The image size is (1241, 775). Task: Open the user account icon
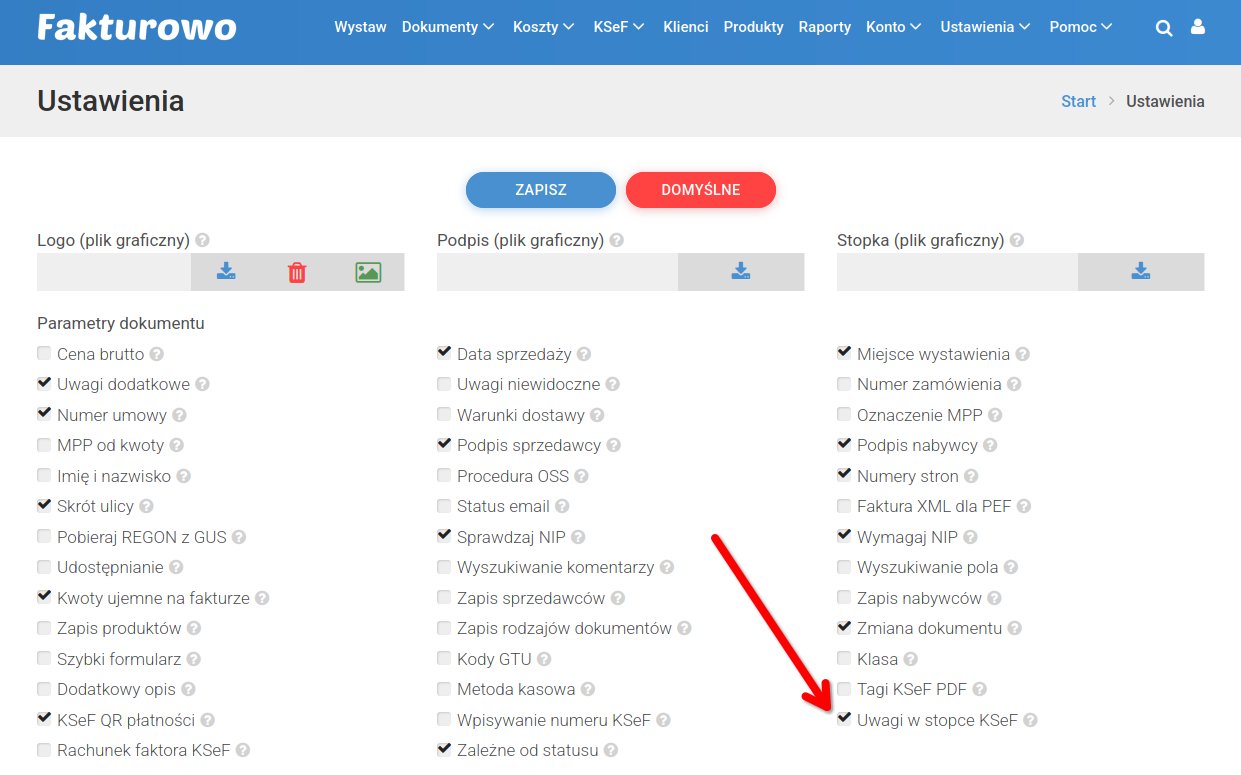pos(1197,28)
